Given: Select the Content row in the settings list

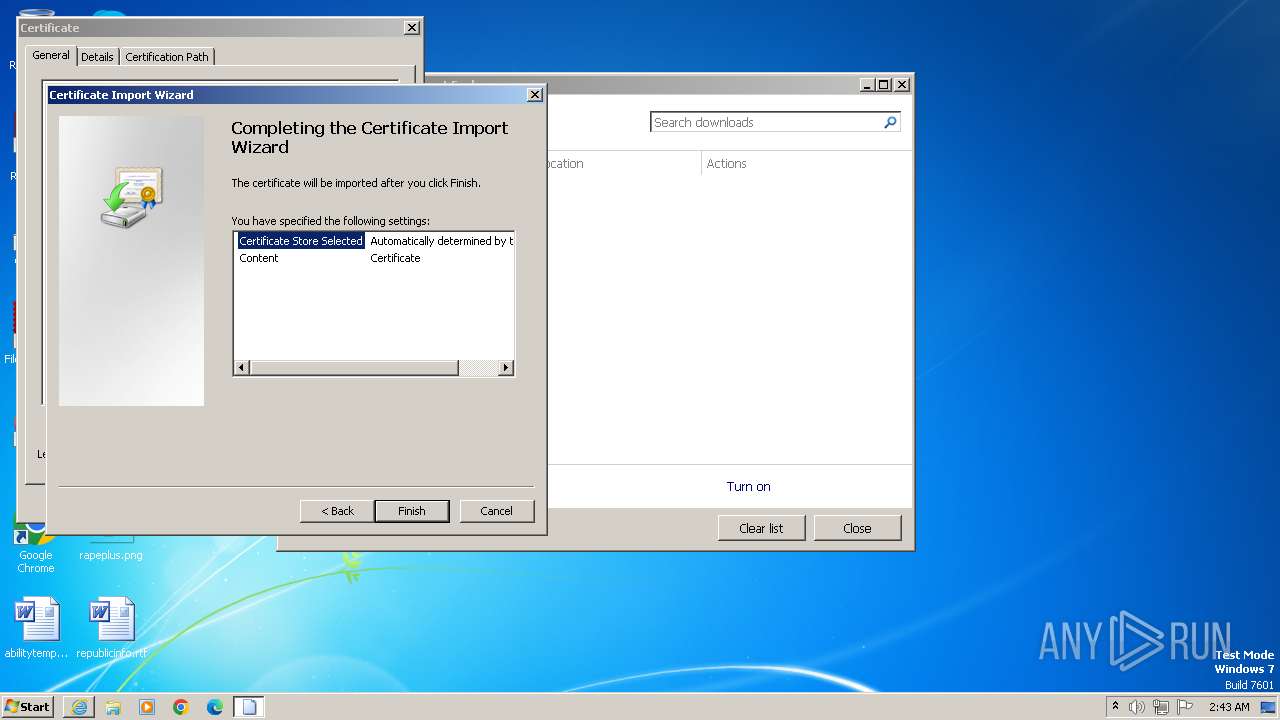Looking at the screenshot, I should 259,258.
